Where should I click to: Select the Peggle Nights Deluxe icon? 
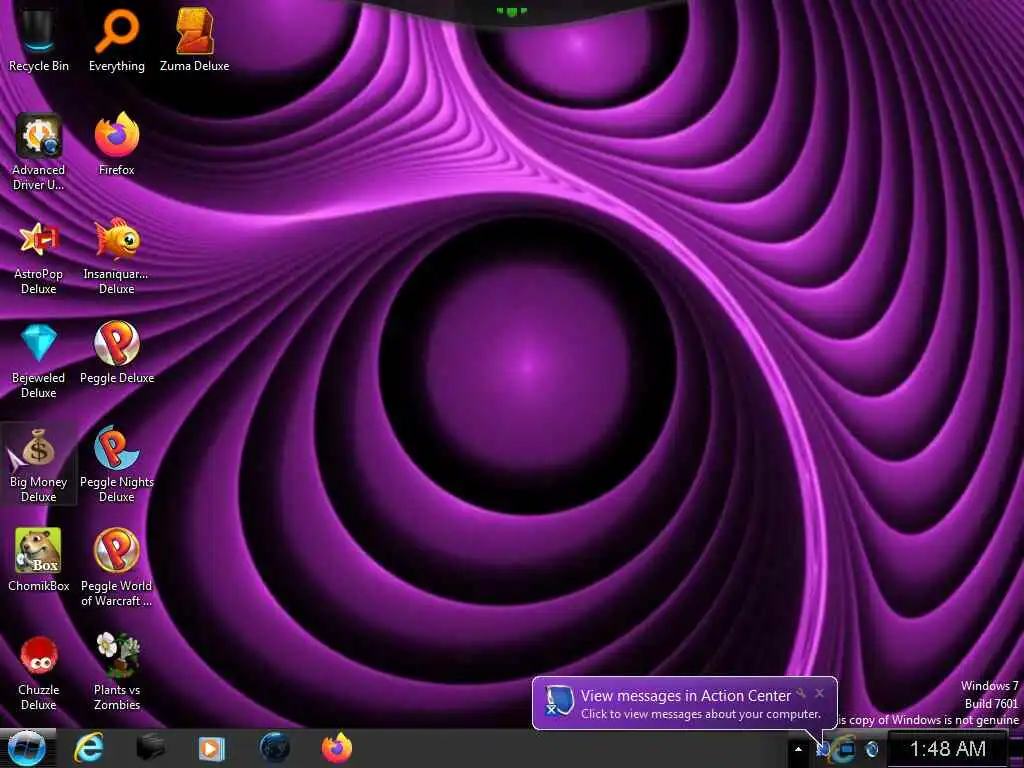click(117, 464)
